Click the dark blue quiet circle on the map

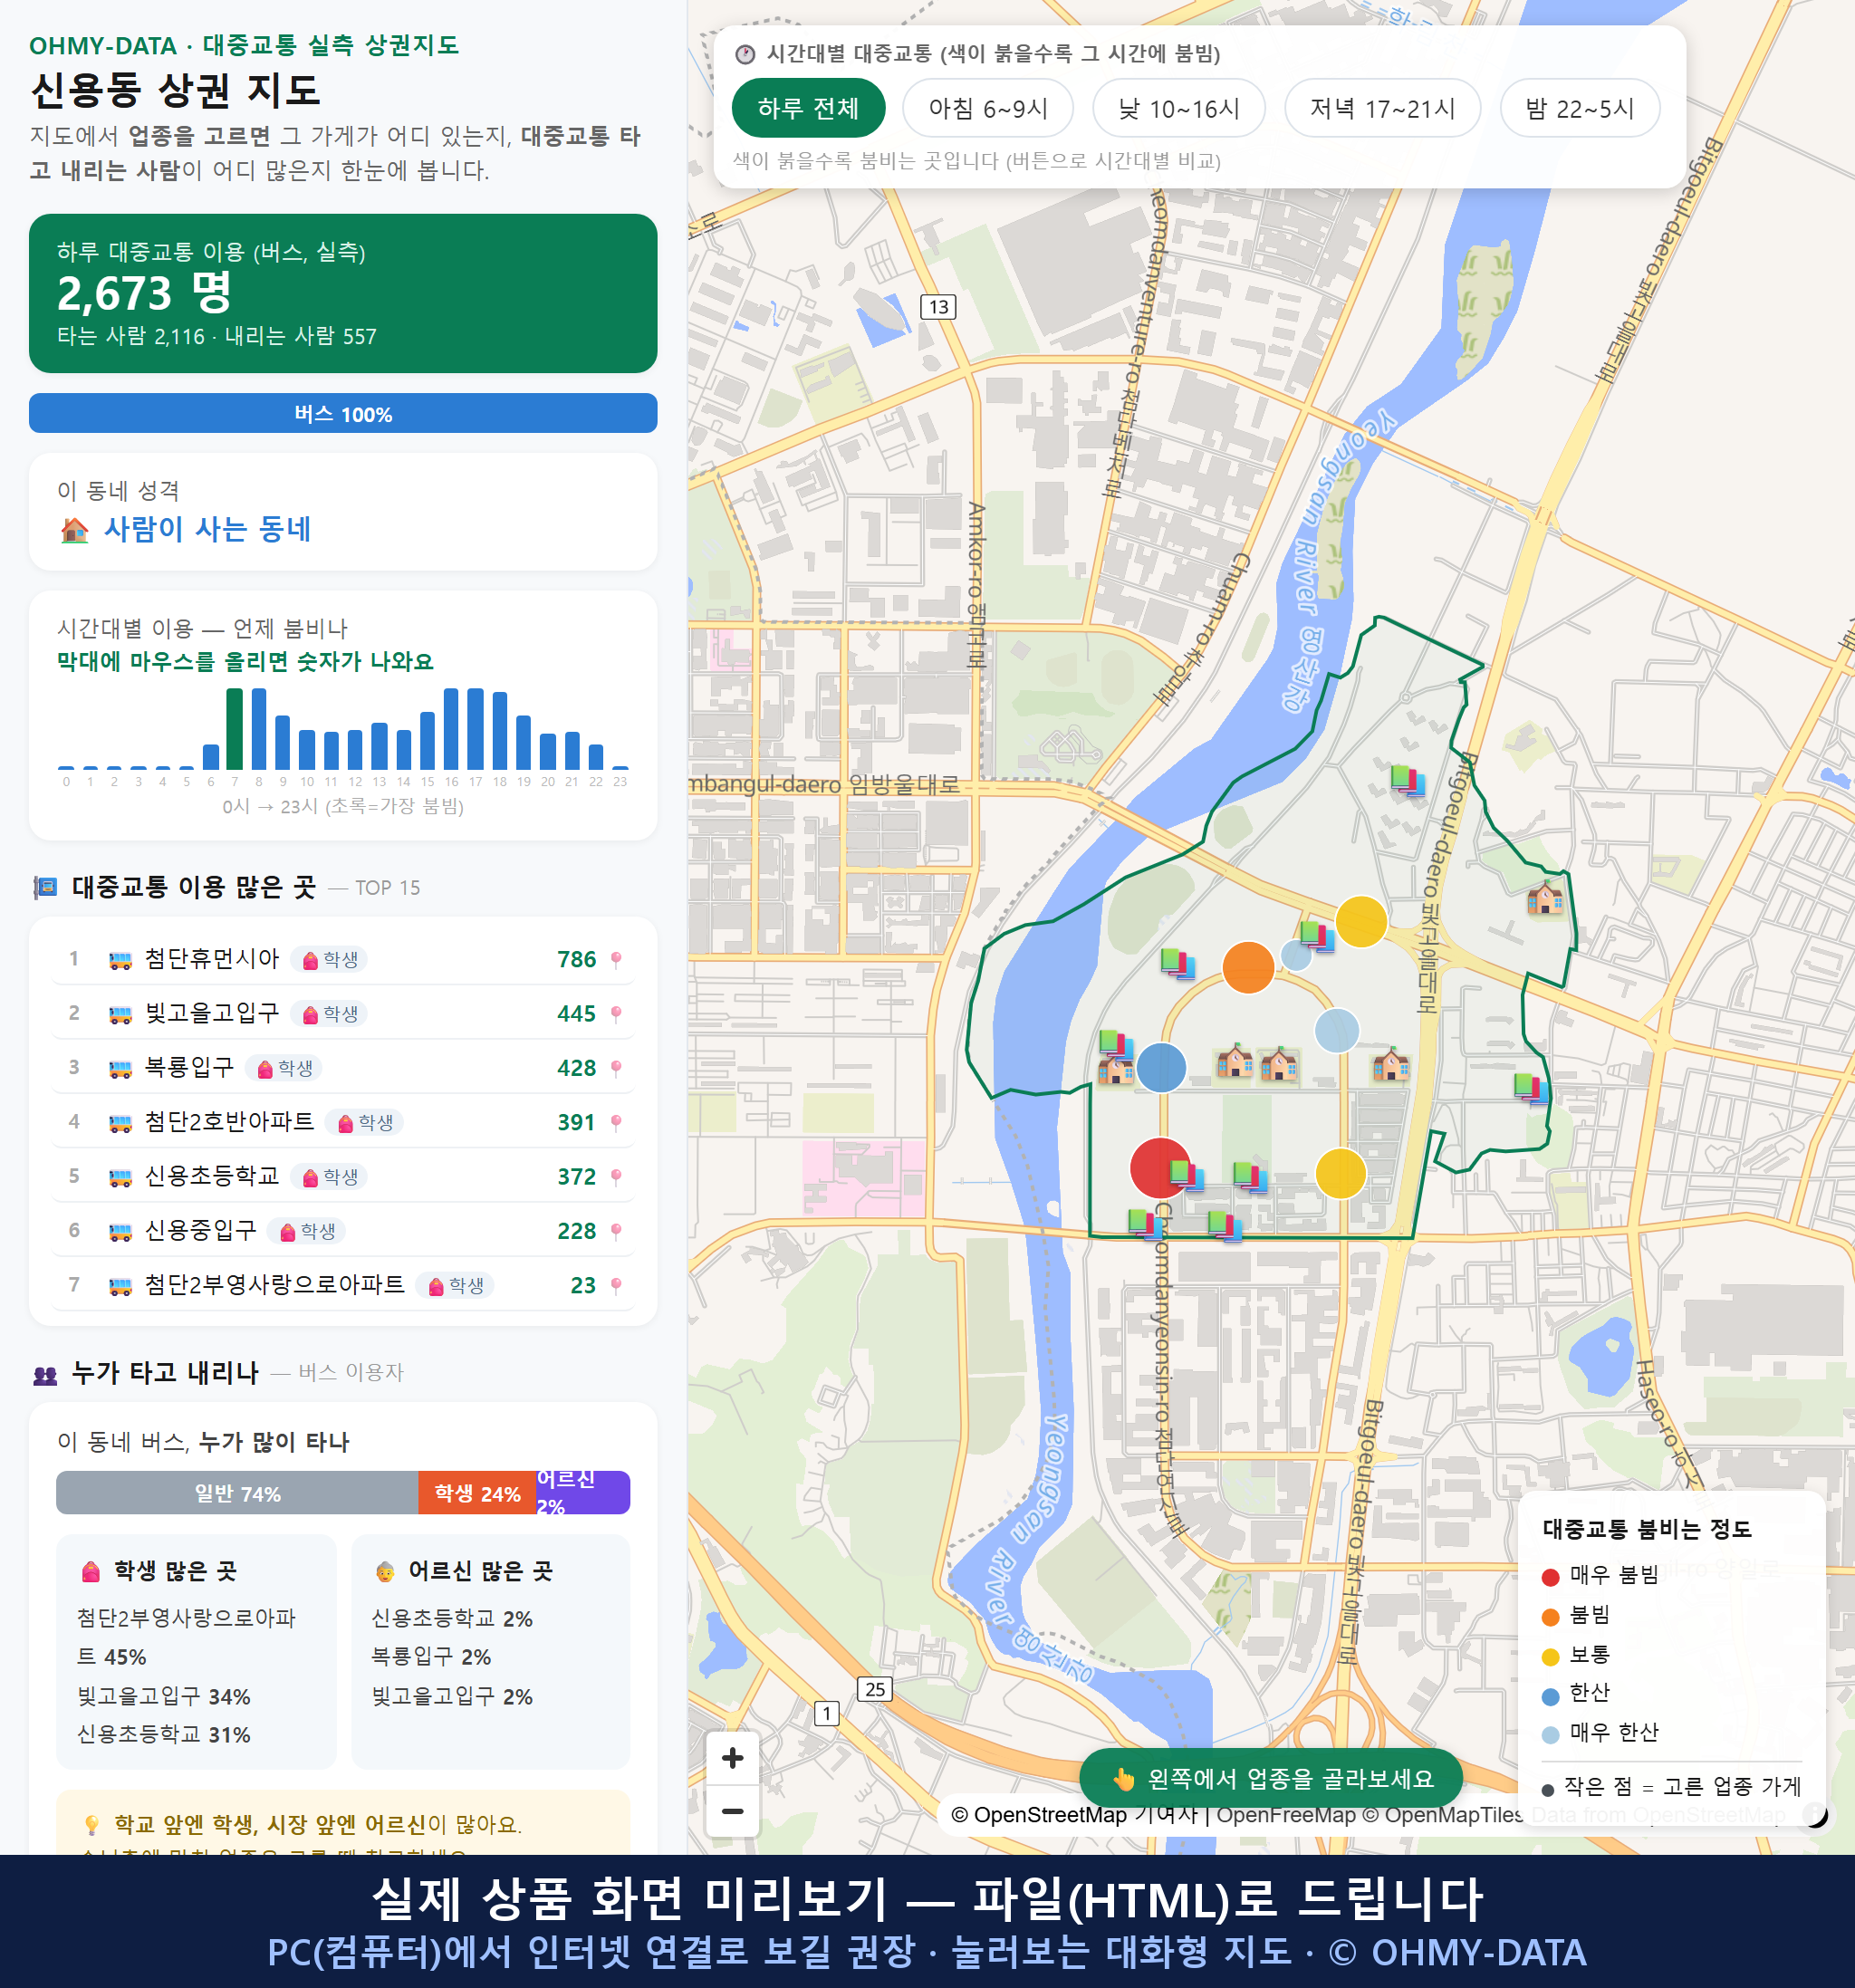coord(1161,1067)
